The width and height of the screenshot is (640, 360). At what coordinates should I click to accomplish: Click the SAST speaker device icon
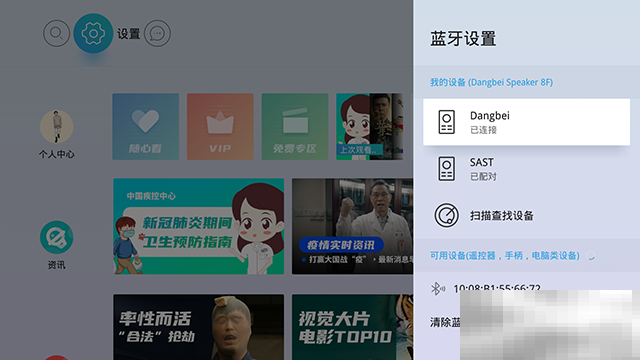447,169
